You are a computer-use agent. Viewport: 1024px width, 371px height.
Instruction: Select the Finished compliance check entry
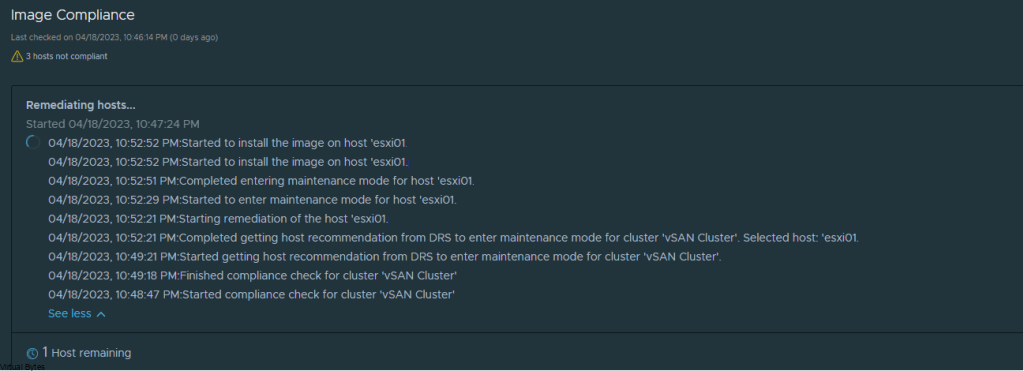(x=252, y=276)
